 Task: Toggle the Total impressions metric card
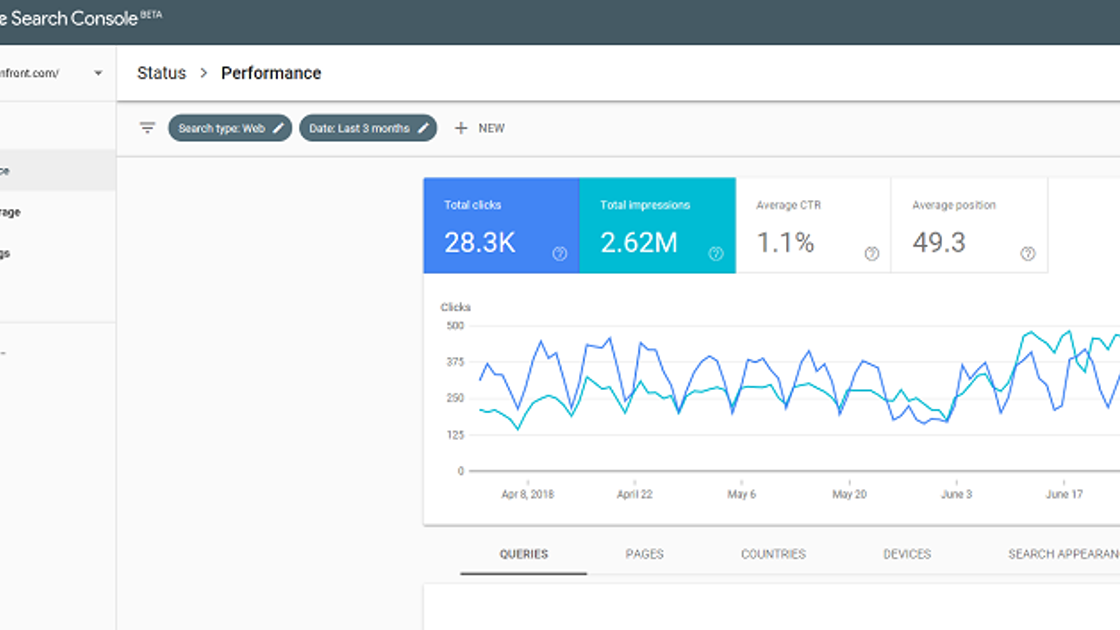point(658,225)
